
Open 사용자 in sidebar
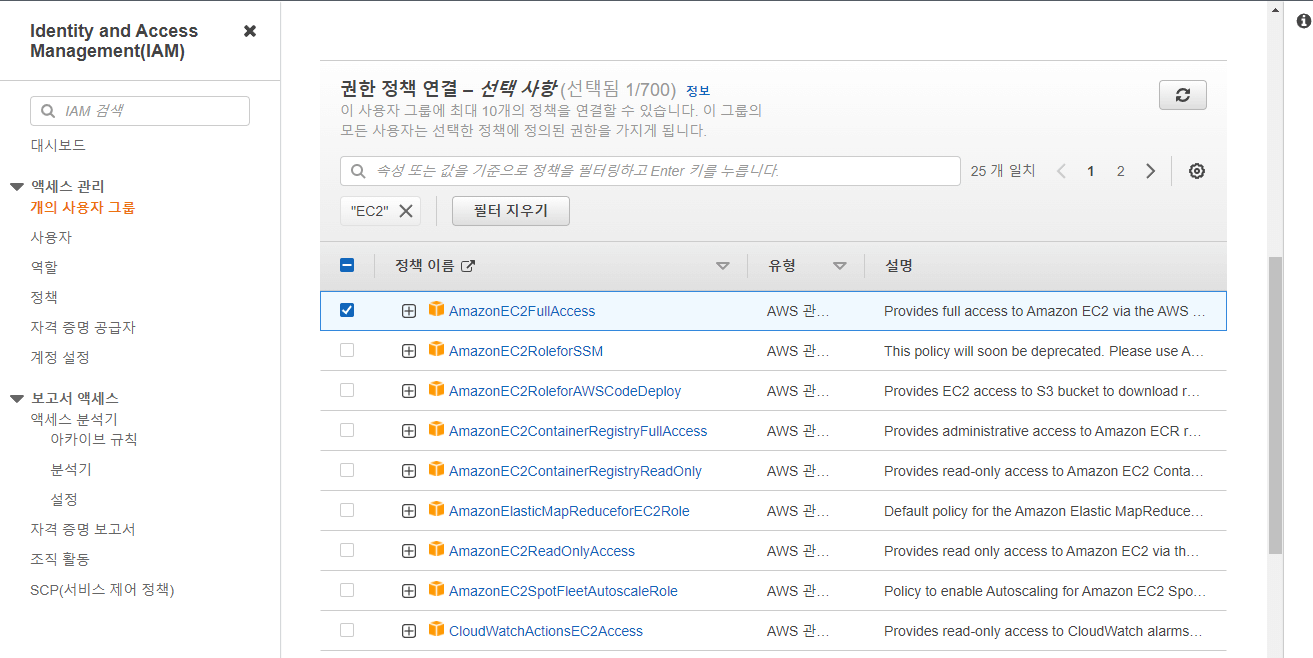pyautogui.click(x=51, y=237)
